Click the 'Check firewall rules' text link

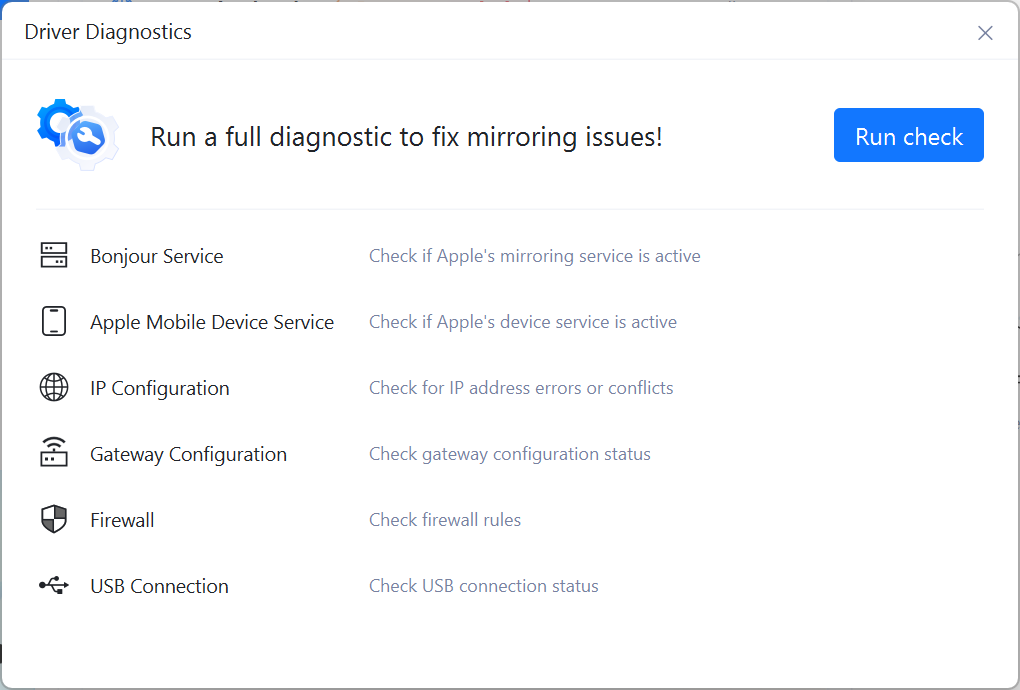pos(444,519)
